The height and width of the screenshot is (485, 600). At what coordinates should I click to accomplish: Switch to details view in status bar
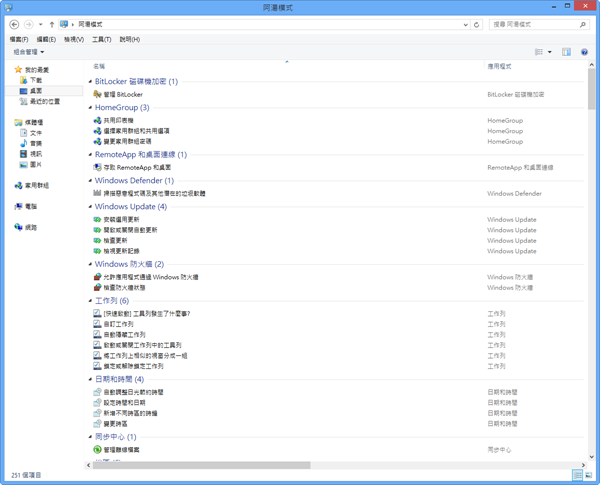tap(577, 475)
